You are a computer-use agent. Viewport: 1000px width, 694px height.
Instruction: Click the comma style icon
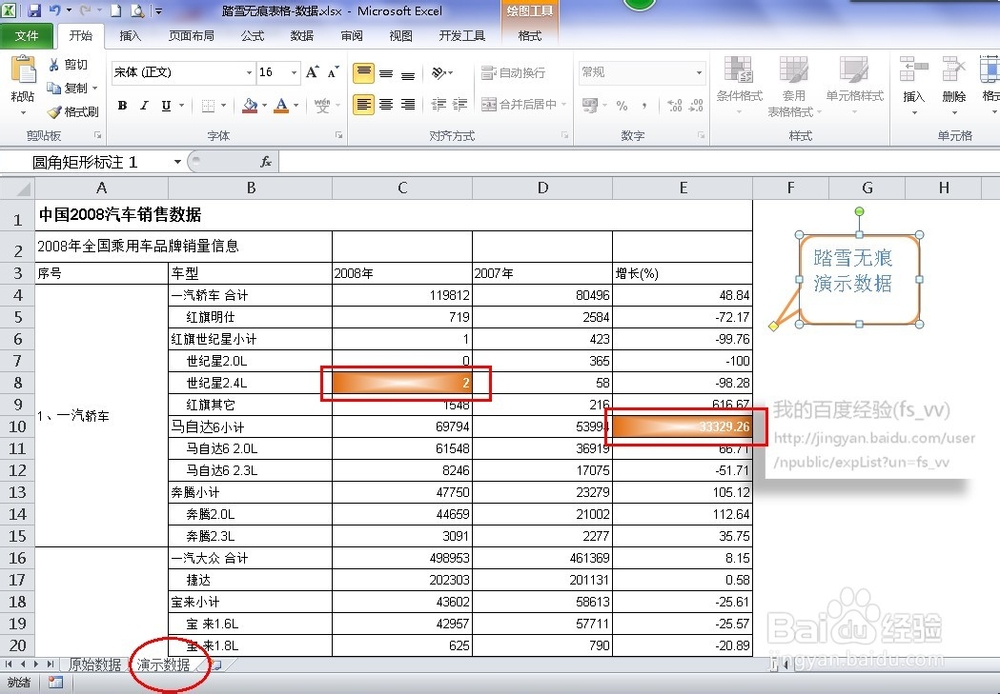coord(644,106)
